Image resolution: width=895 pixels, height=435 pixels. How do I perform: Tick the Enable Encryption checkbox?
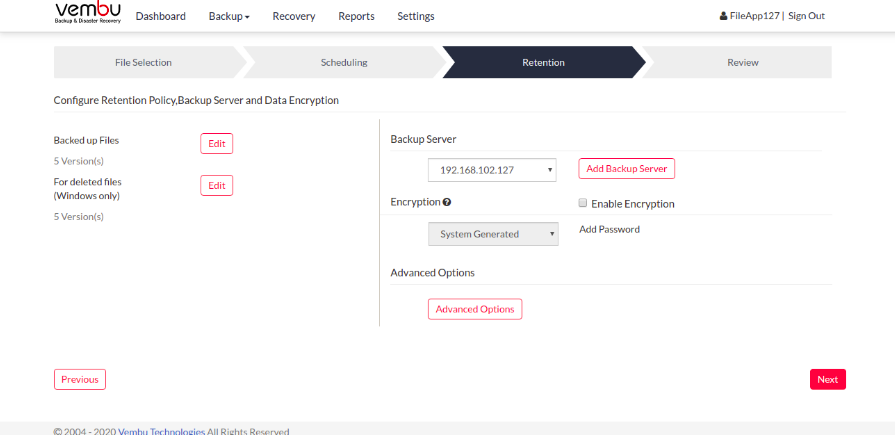point(583,203)
